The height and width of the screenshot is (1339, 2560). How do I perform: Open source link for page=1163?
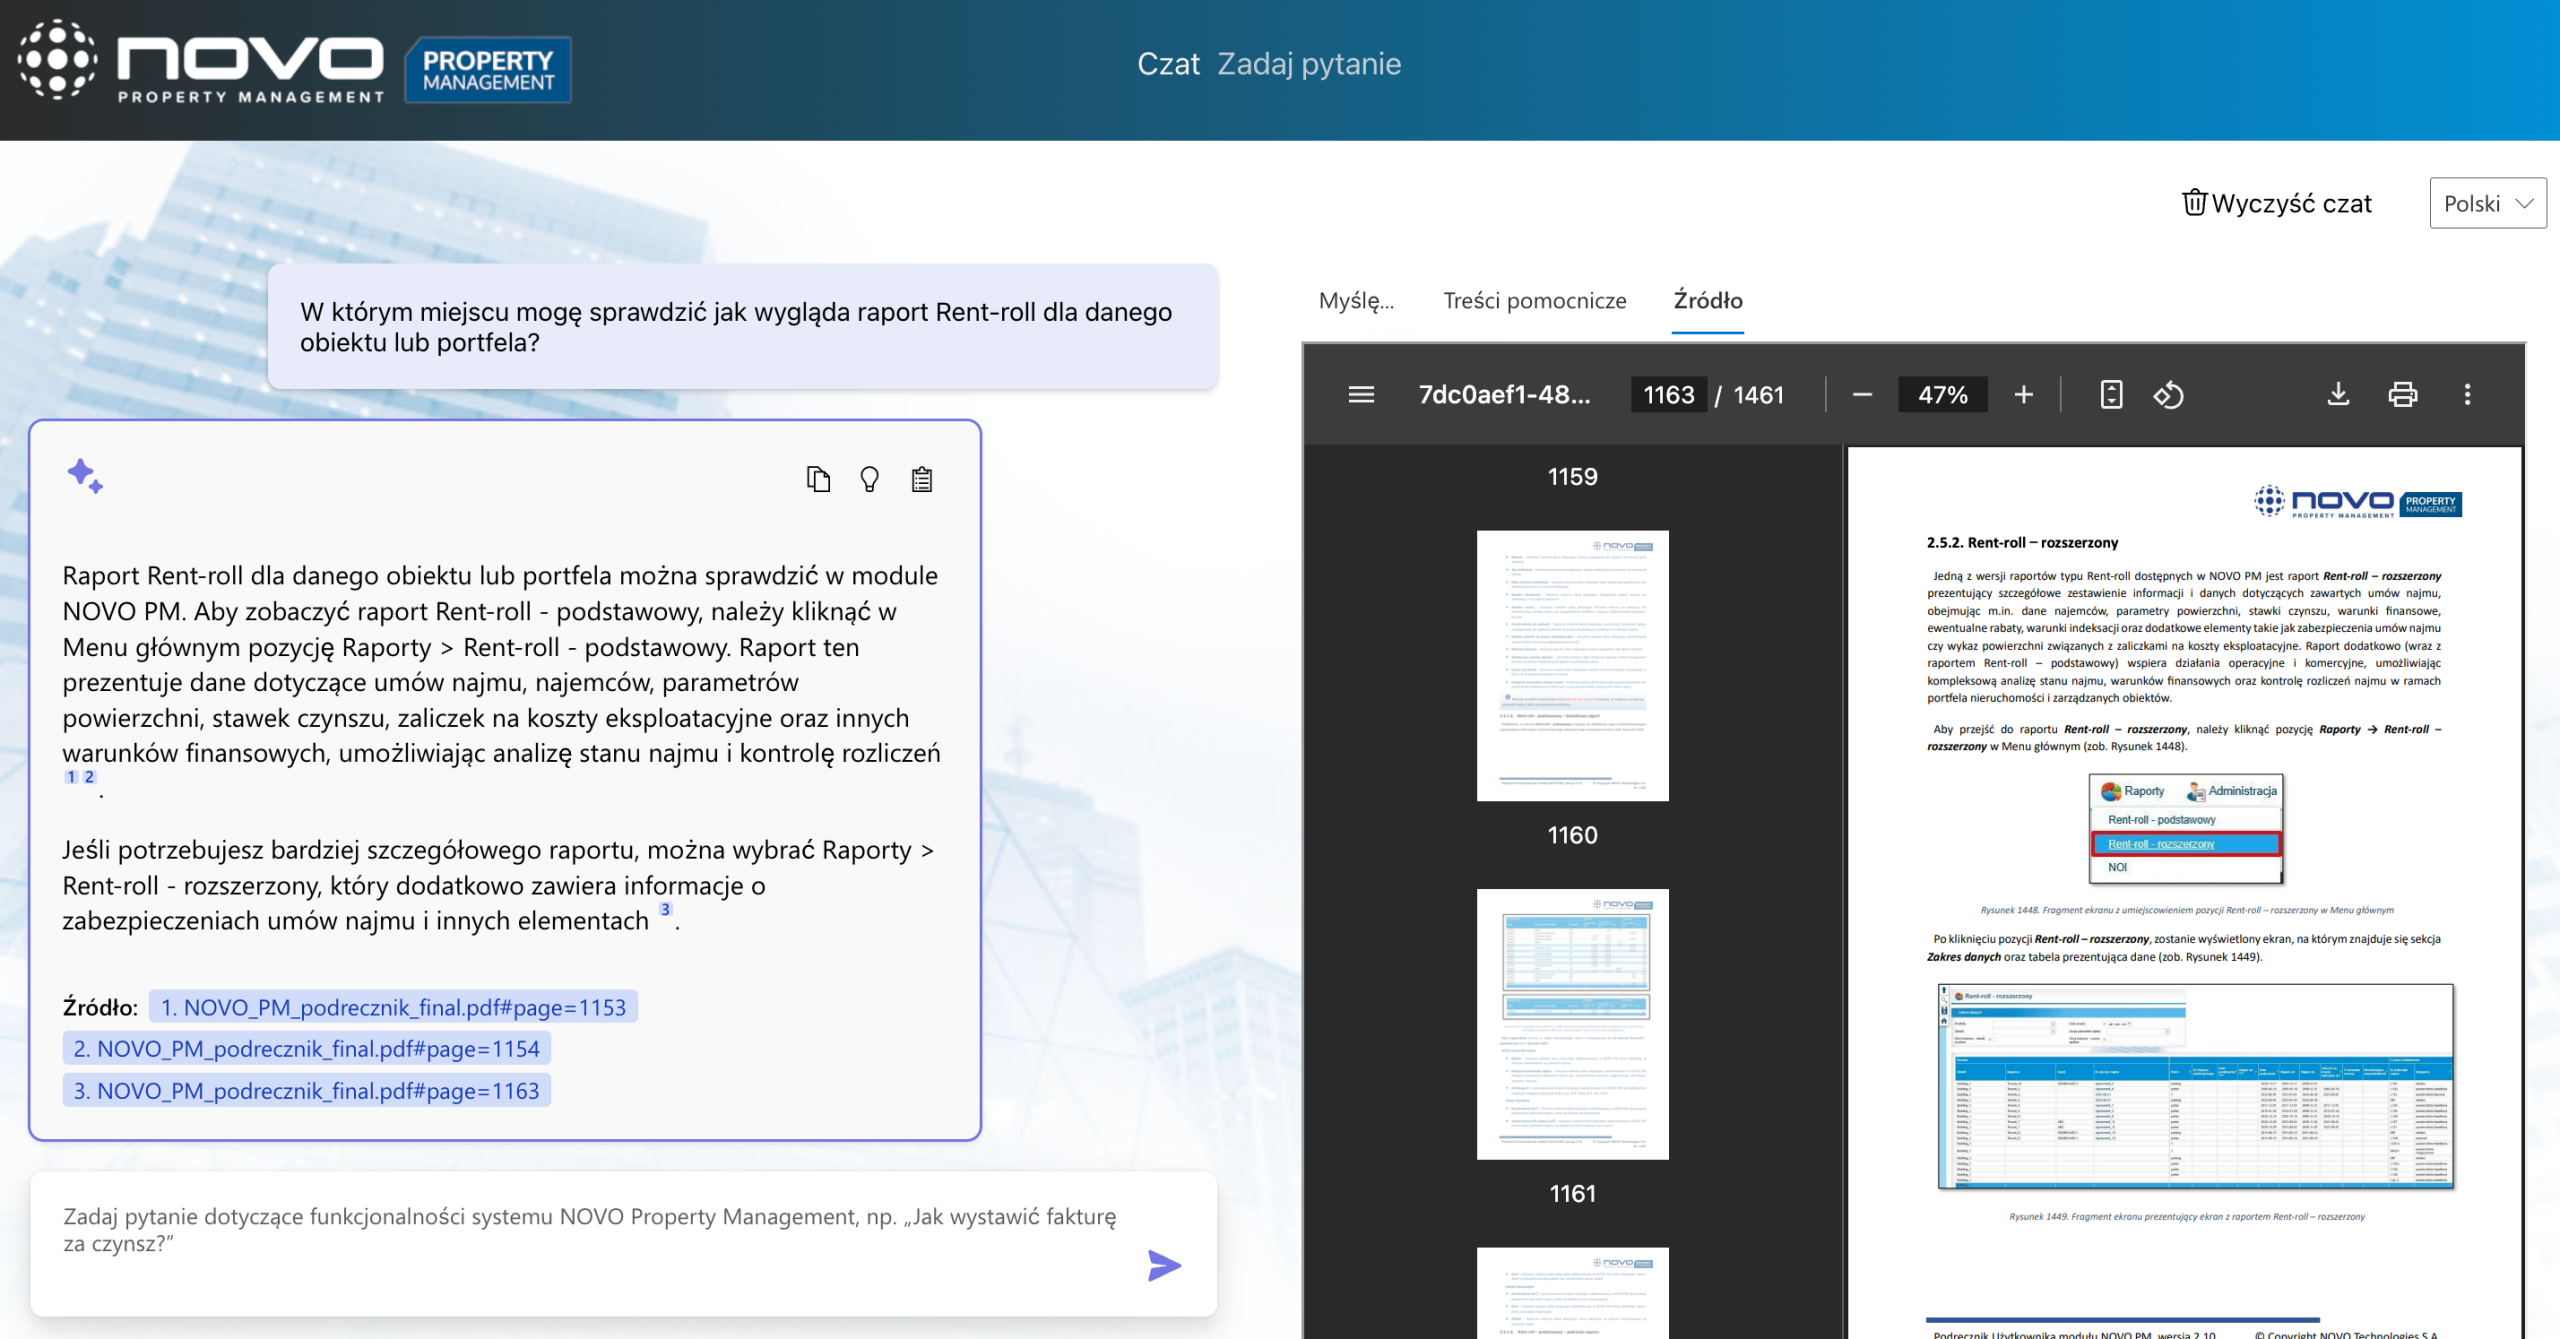[306, 1090]
